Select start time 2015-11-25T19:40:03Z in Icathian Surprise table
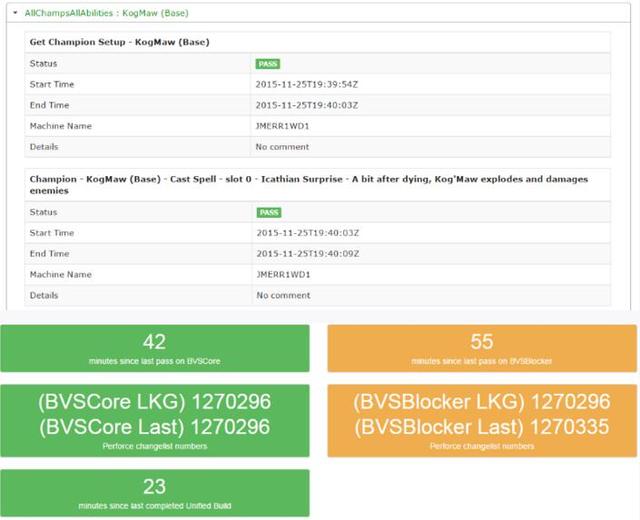This screenshot has height=520, width=640. tap(308, 233)
